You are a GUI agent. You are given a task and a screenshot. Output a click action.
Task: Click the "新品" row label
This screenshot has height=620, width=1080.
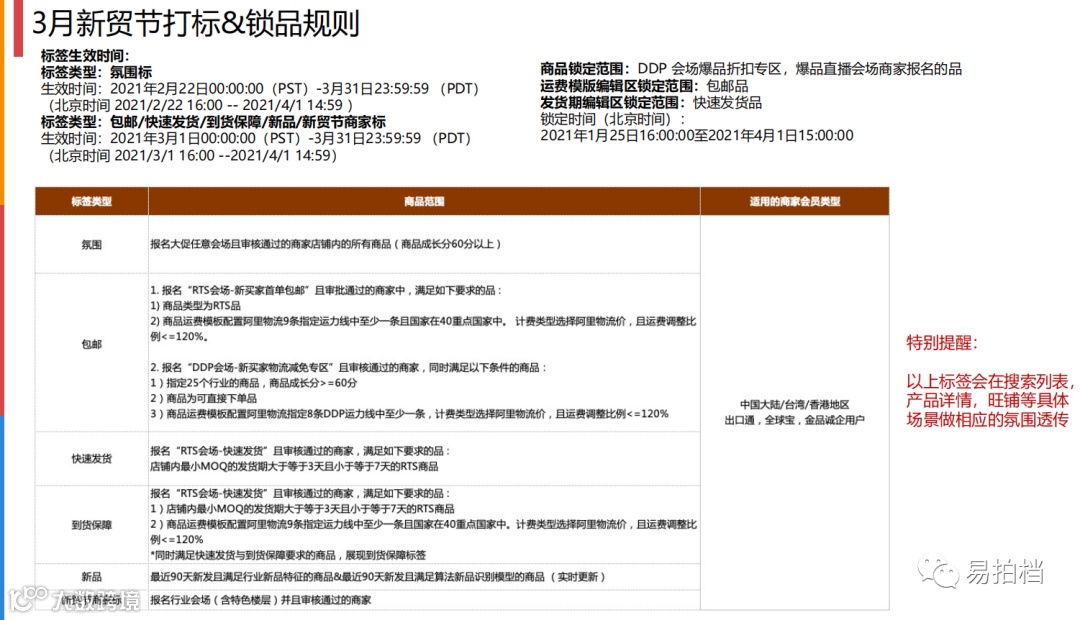(x=92, y=577)
